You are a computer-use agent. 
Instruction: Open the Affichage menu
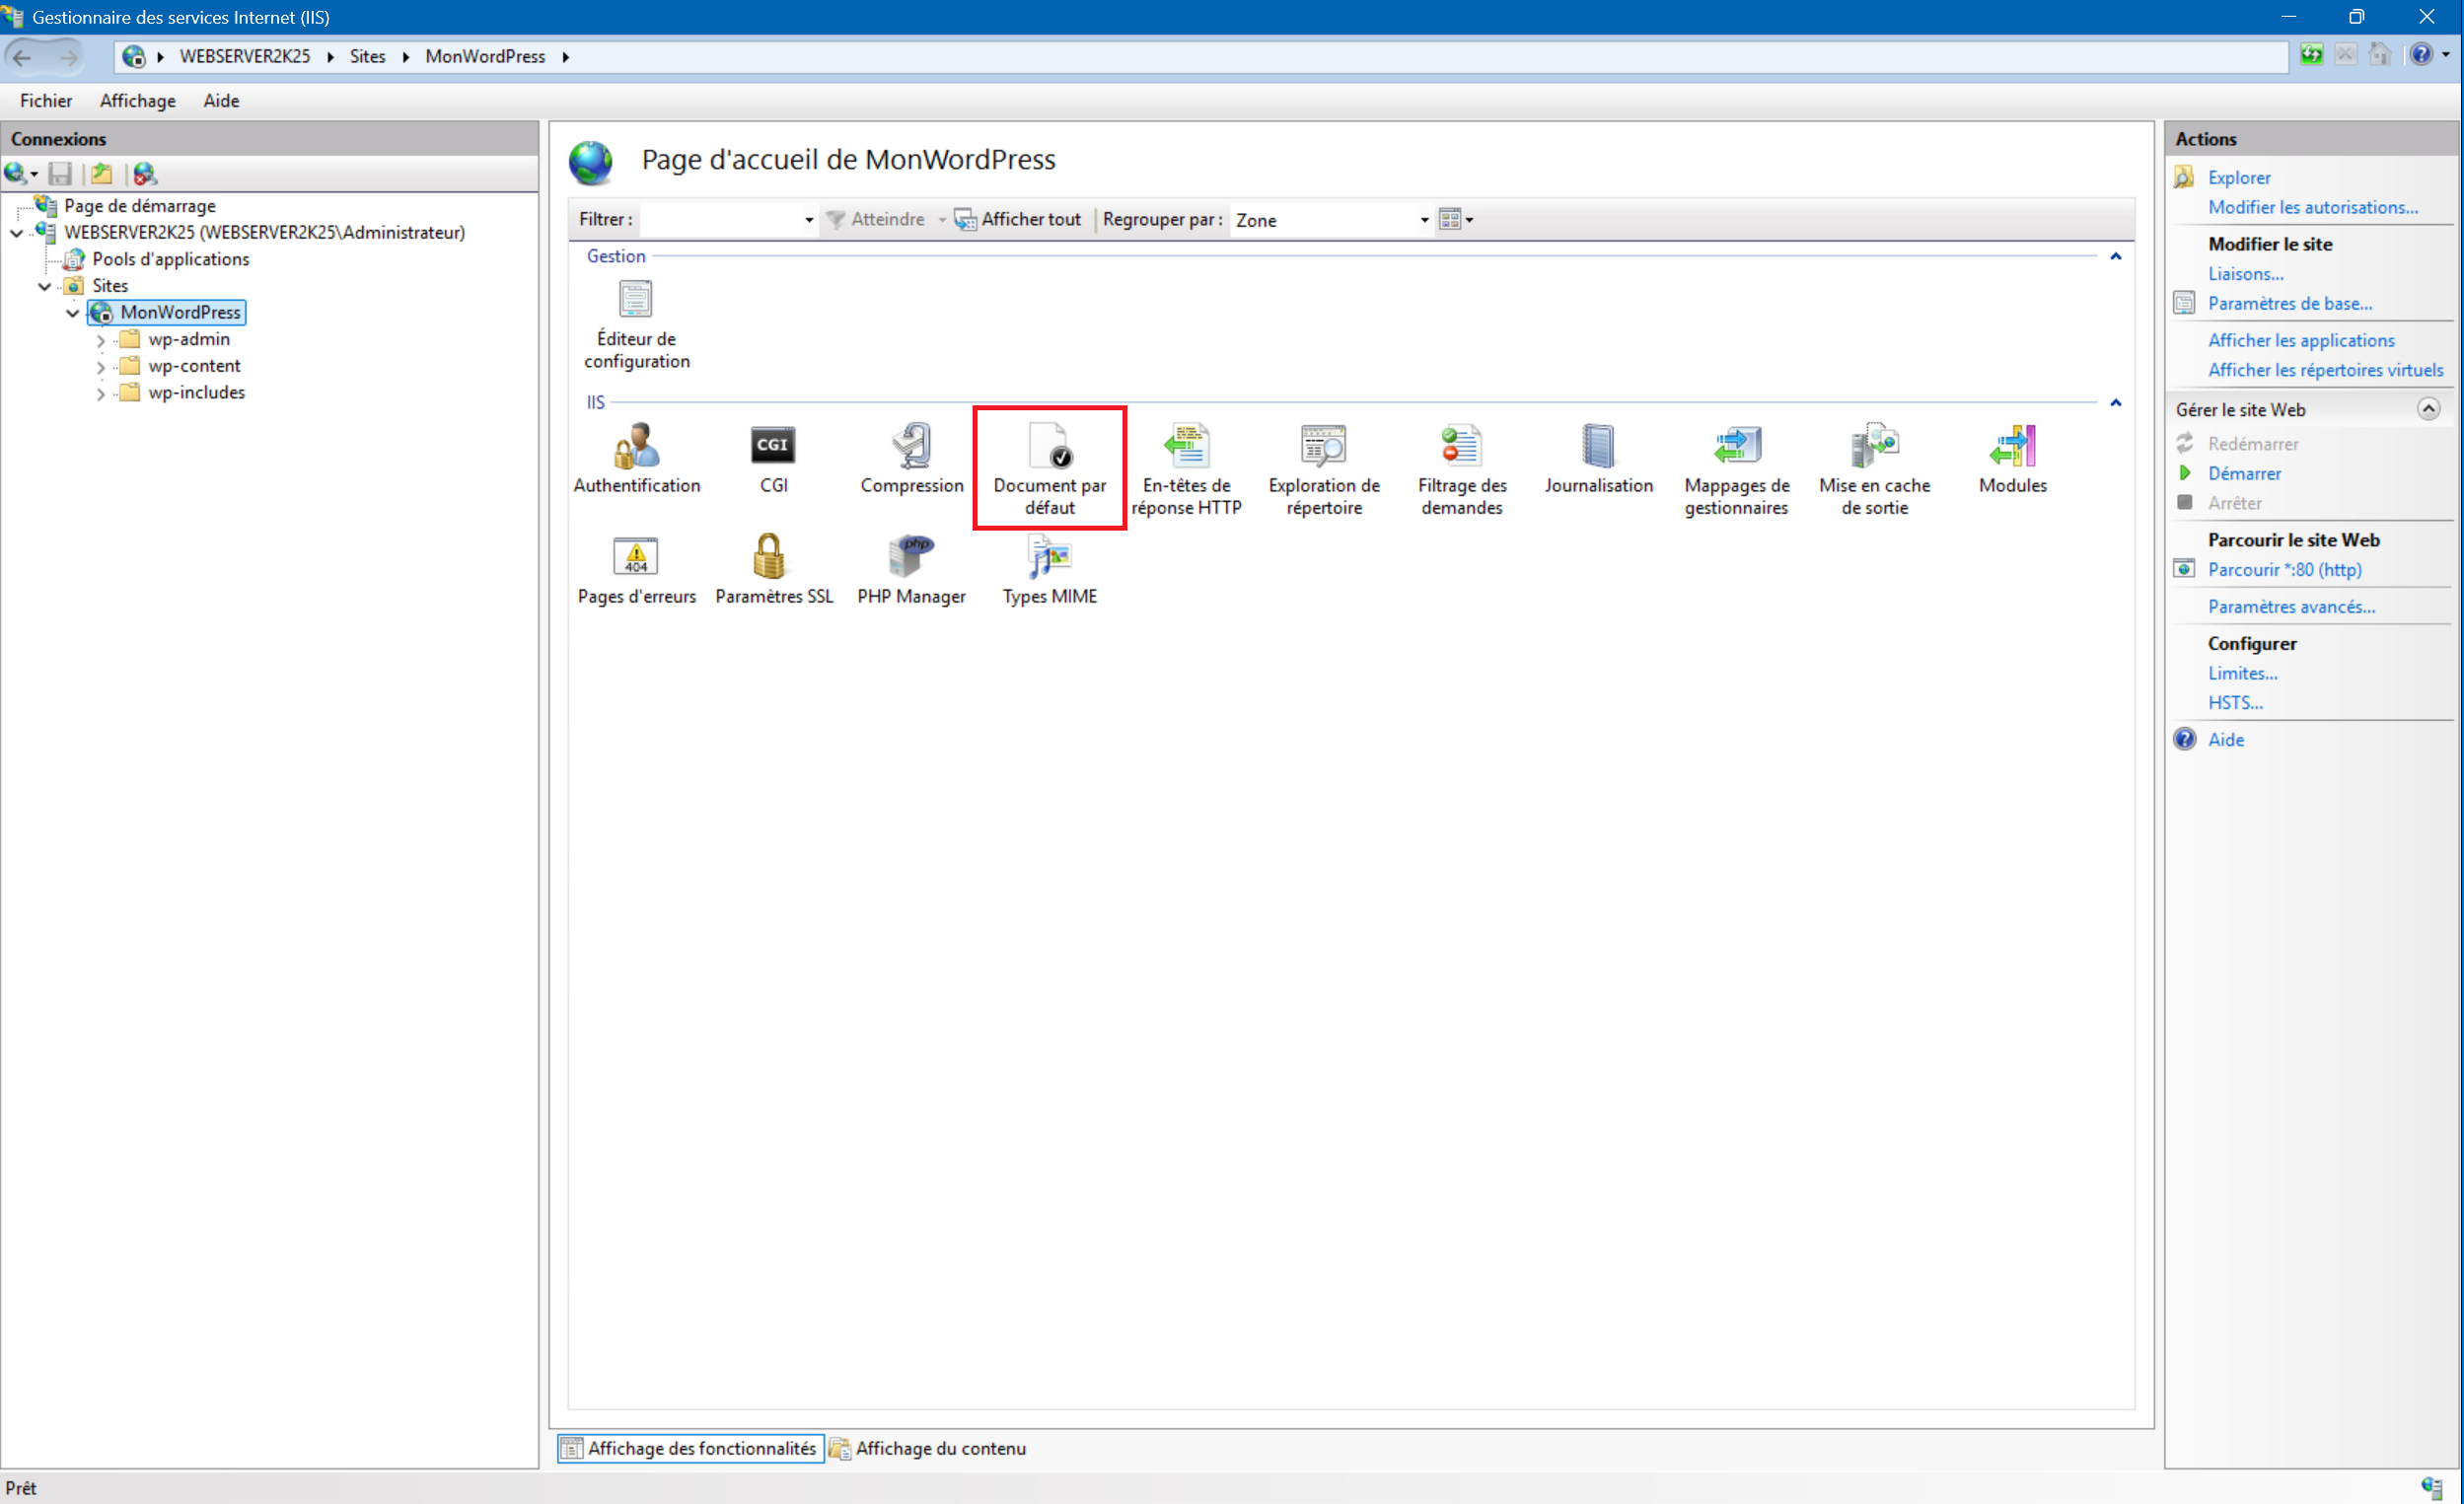[137, 100]
